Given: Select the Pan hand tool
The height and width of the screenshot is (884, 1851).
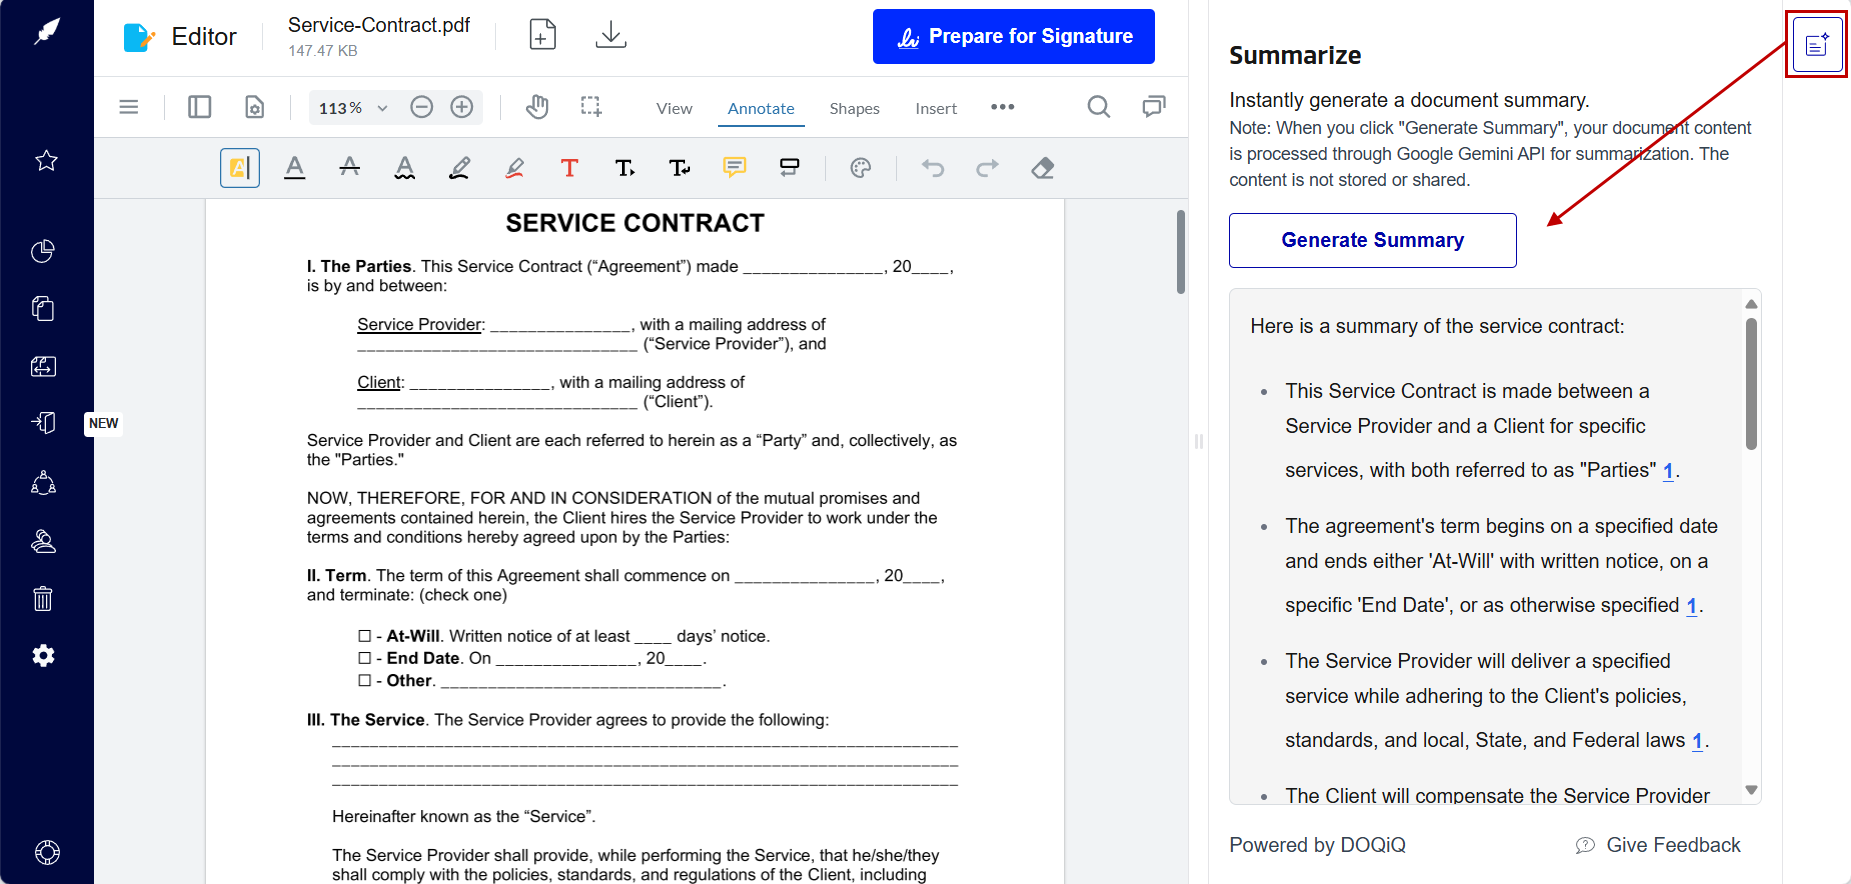Looking at the screenshot, I should [x=537, y=107].
